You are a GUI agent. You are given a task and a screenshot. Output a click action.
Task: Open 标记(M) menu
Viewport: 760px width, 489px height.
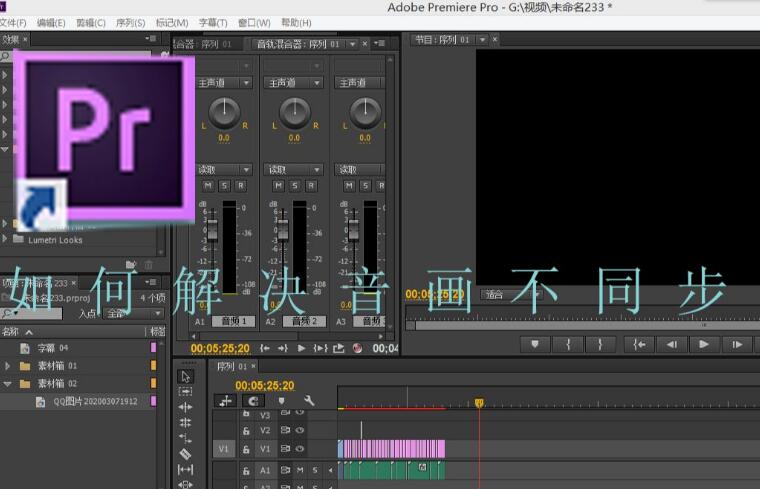tap(172, 23)
